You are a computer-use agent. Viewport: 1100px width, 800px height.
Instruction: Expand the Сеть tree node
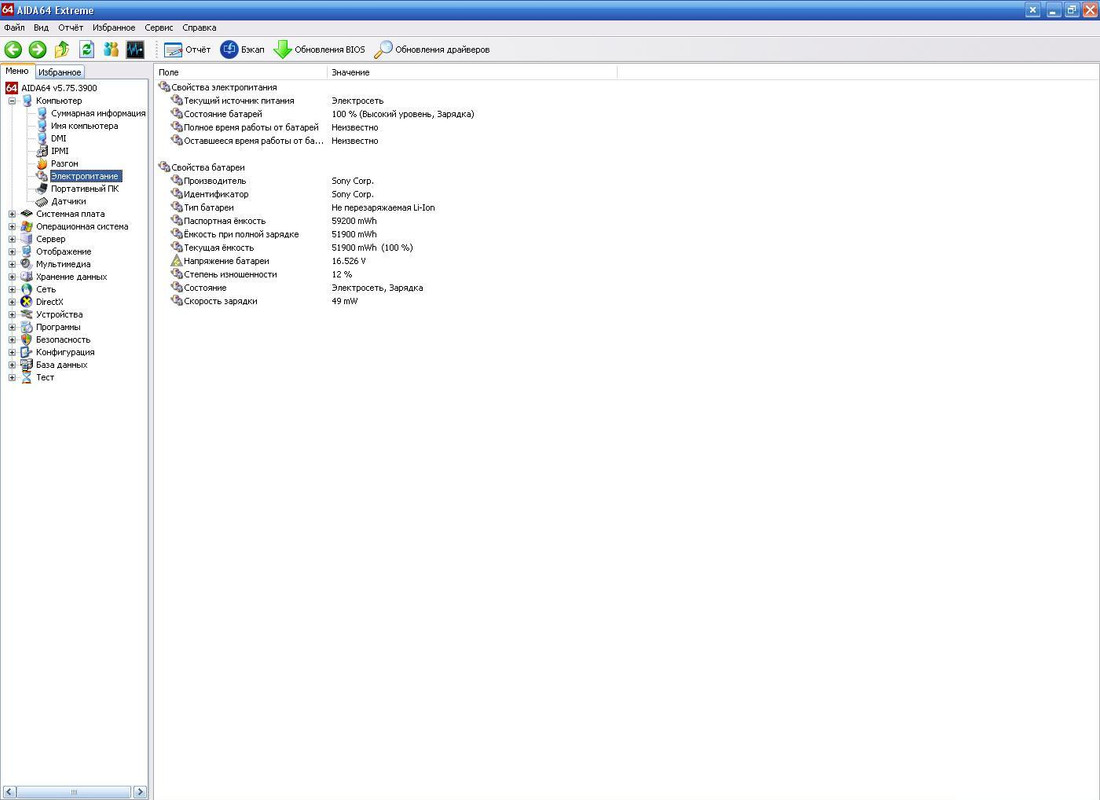tap(12, 289)
